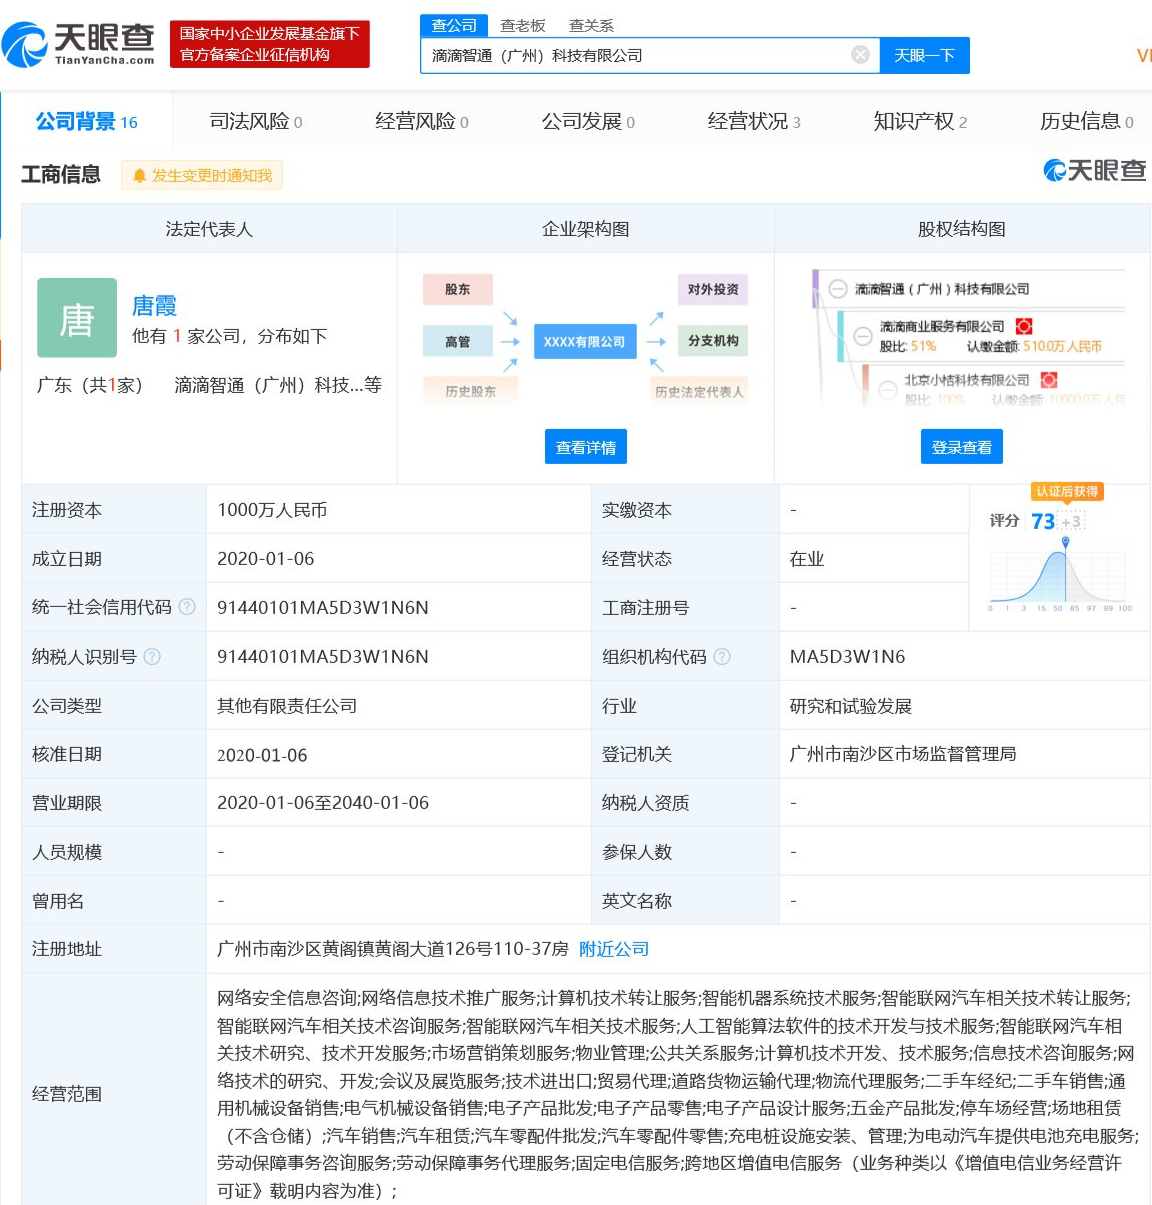The image size is (1152, 1205).
Task: Click the 研究和试验发展 industry value
Action: tap(850, 706)
